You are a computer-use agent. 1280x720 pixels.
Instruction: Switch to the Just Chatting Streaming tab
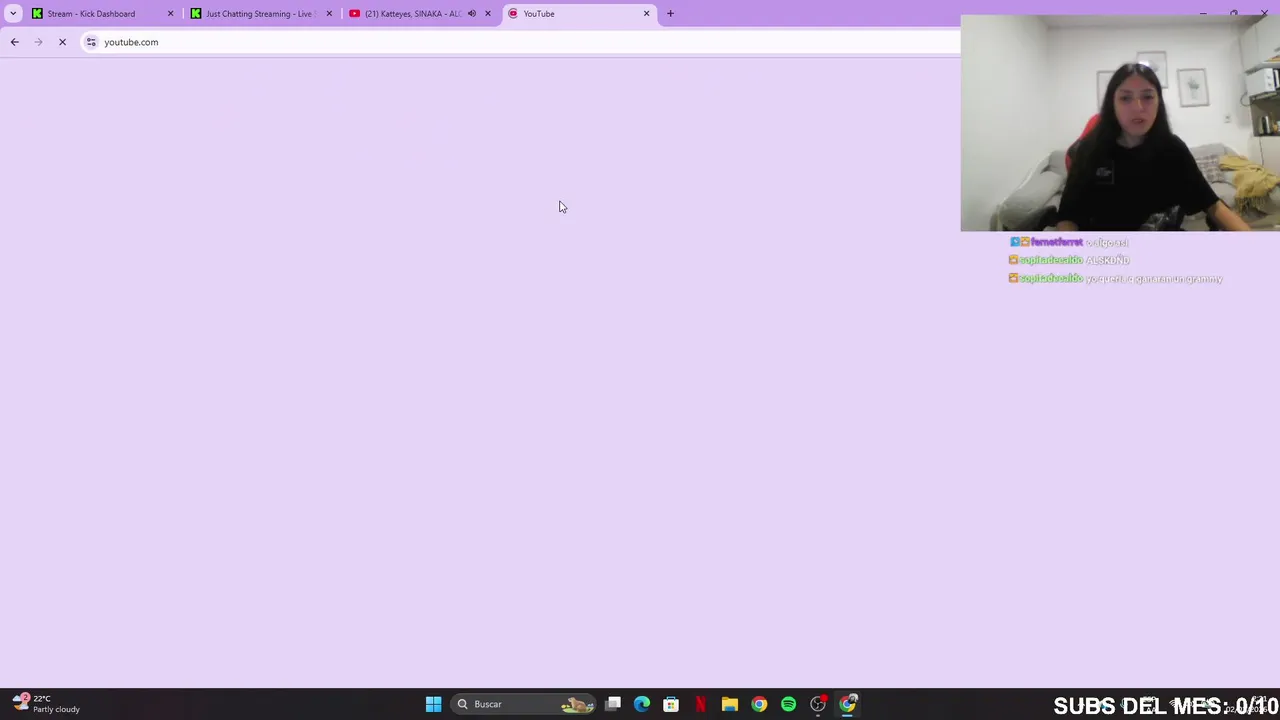(260, 14)
